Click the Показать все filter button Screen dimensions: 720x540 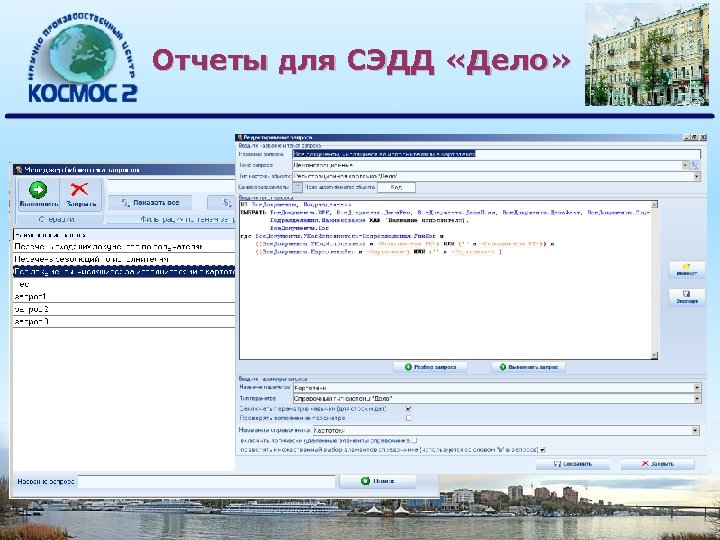click(x=150, y=202)
